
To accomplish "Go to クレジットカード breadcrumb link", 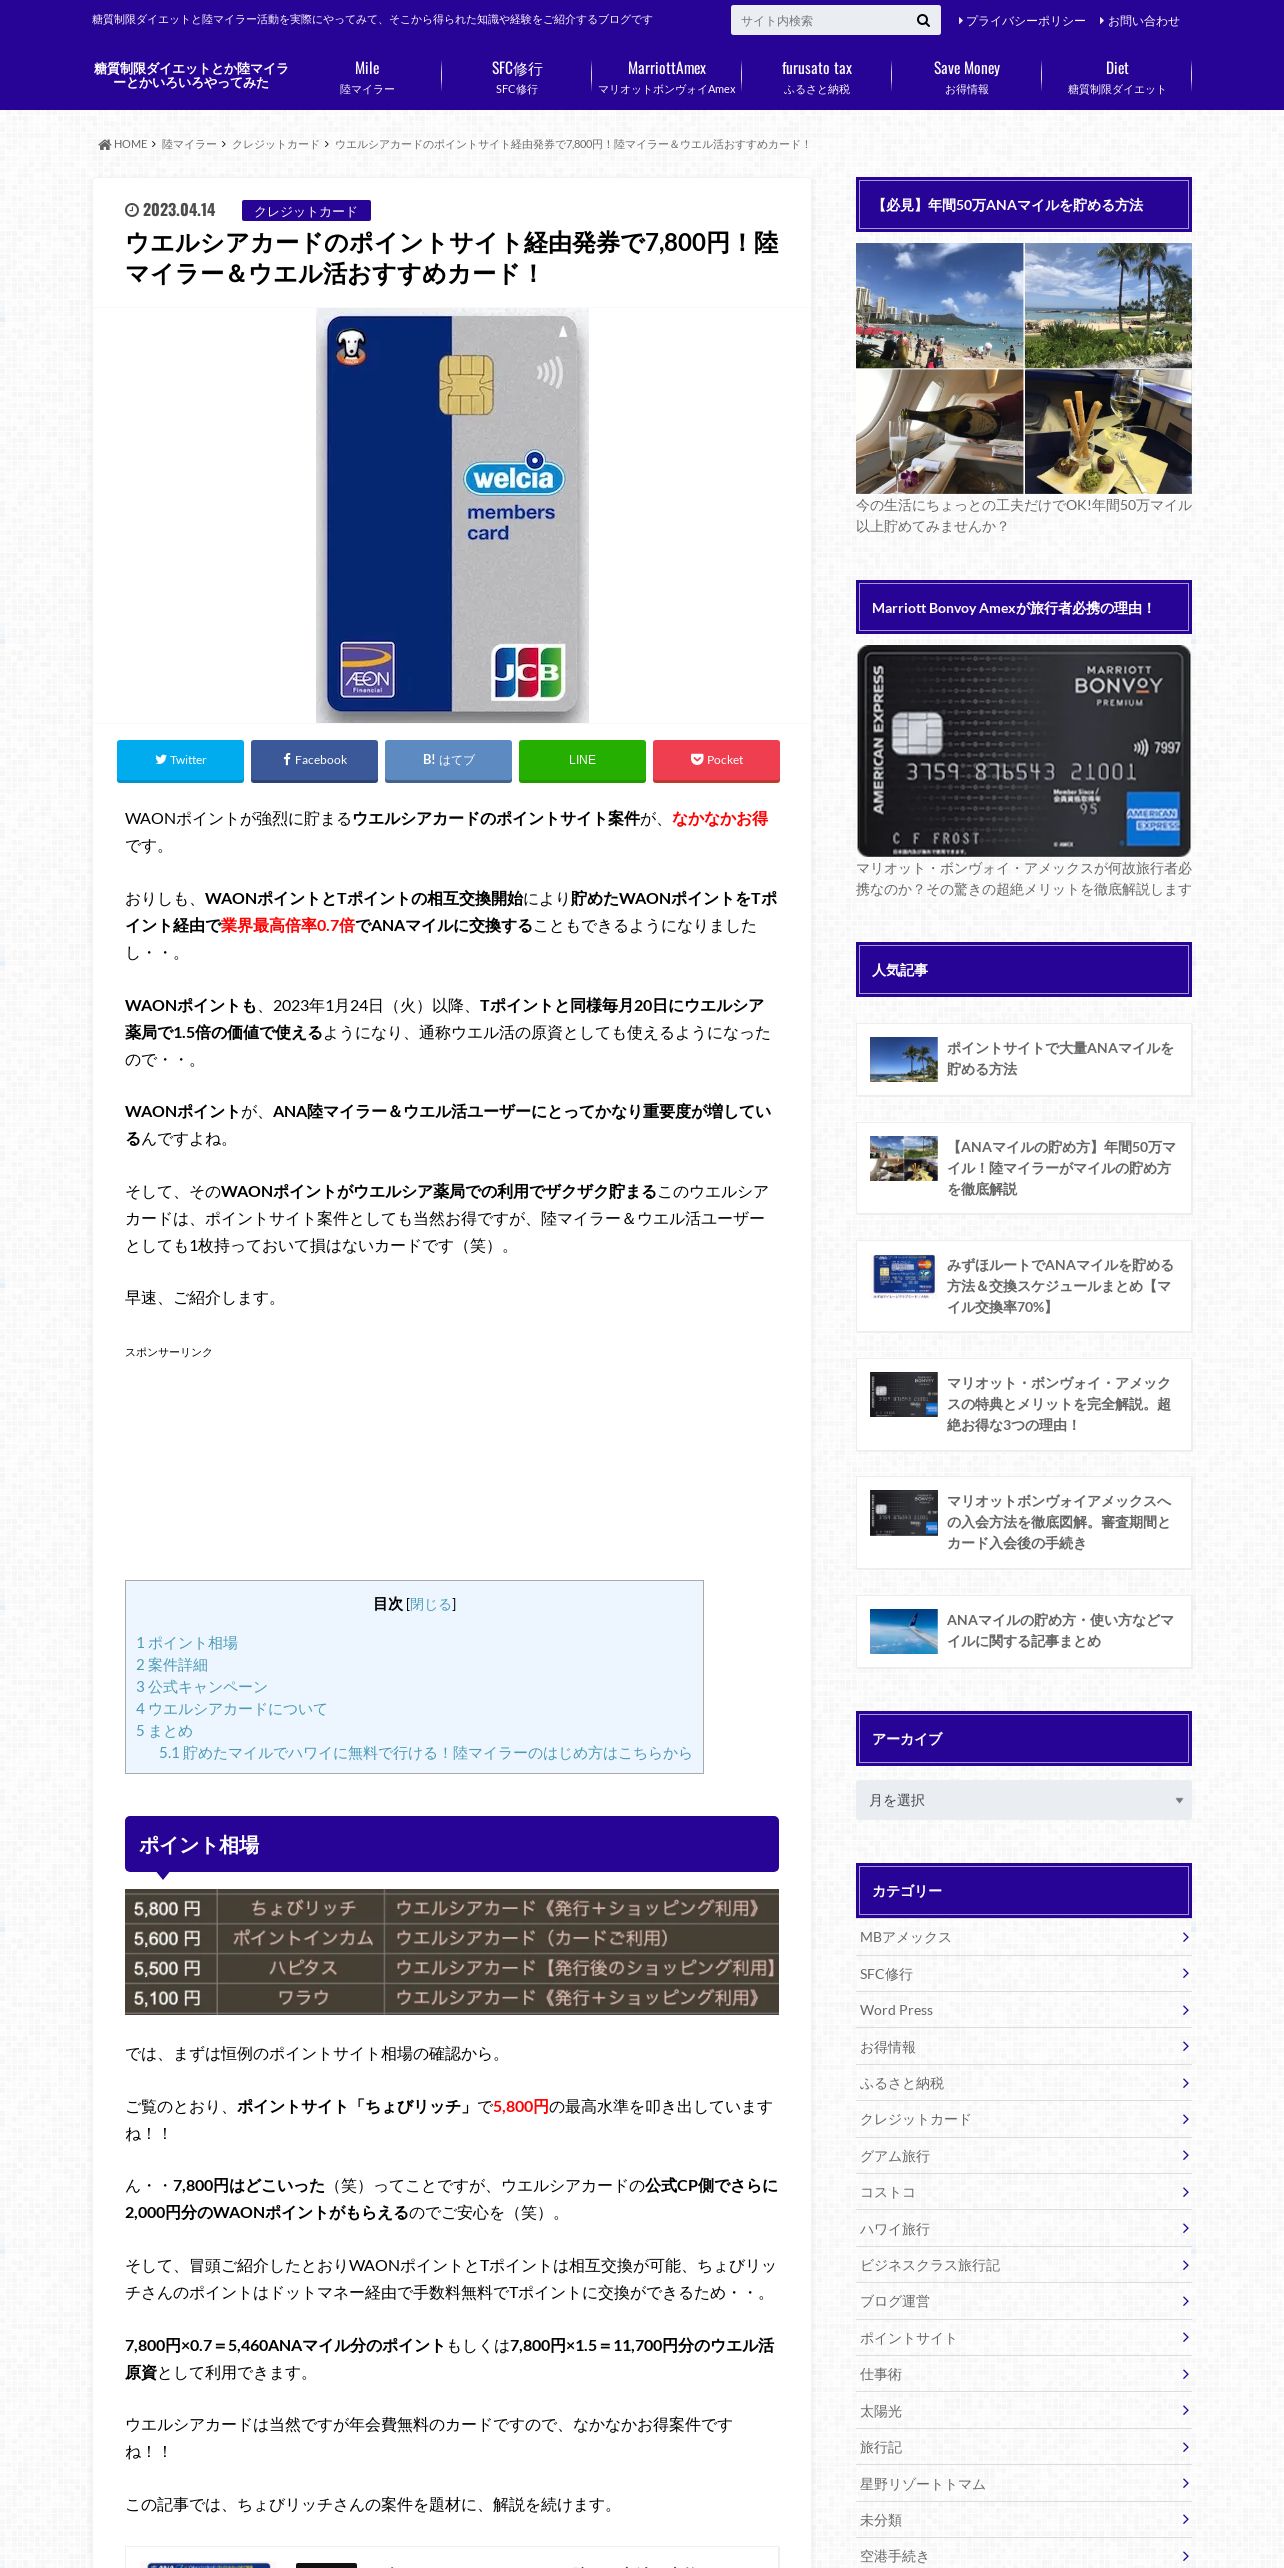I will pos(275,144).
